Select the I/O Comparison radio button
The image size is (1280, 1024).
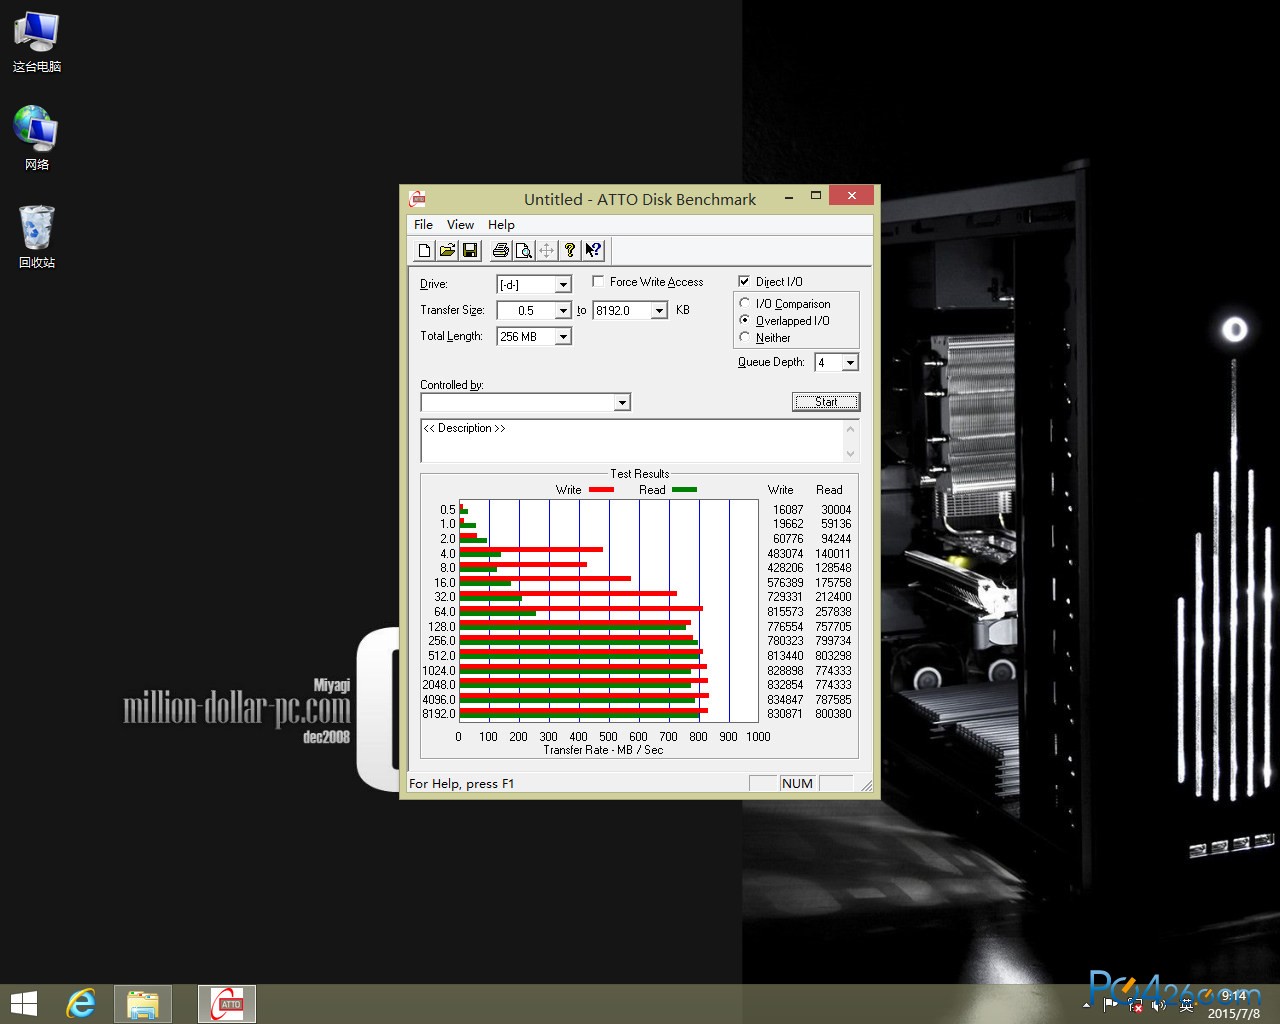point(744,303)
